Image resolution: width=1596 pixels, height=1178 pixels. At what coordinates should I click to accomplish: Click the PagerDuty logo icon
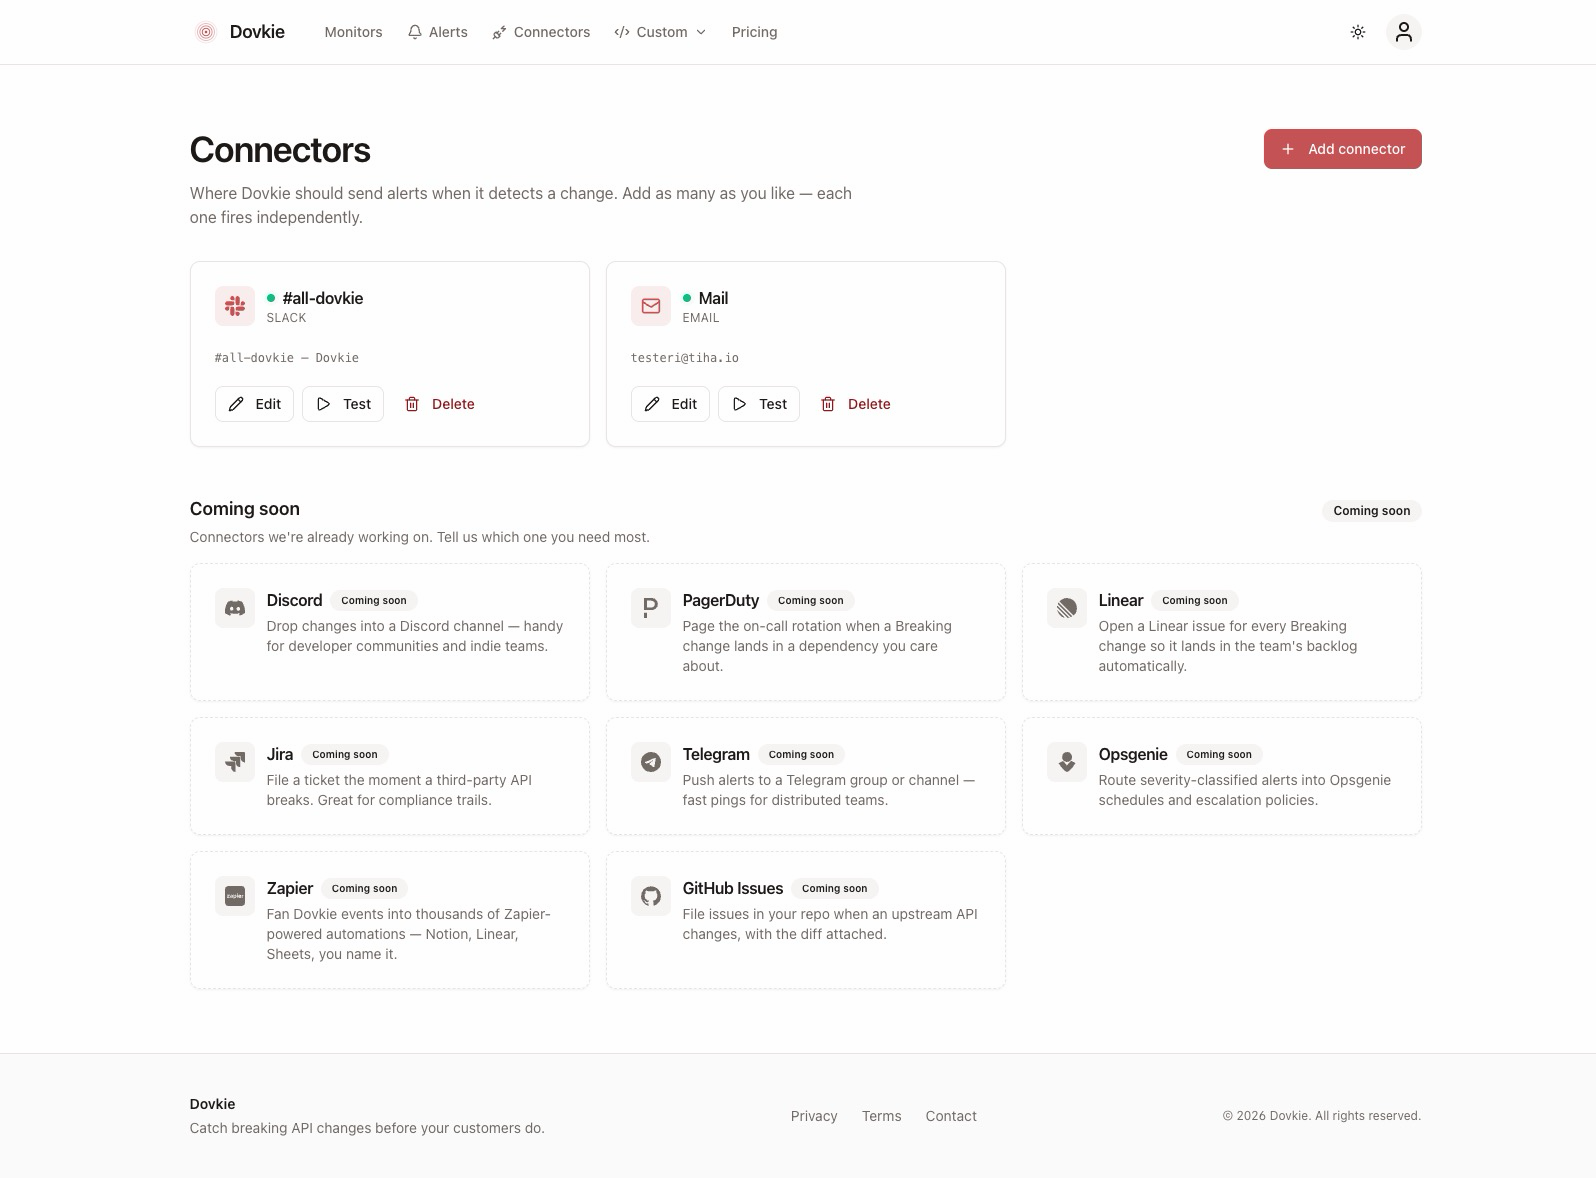pos(651,608)
